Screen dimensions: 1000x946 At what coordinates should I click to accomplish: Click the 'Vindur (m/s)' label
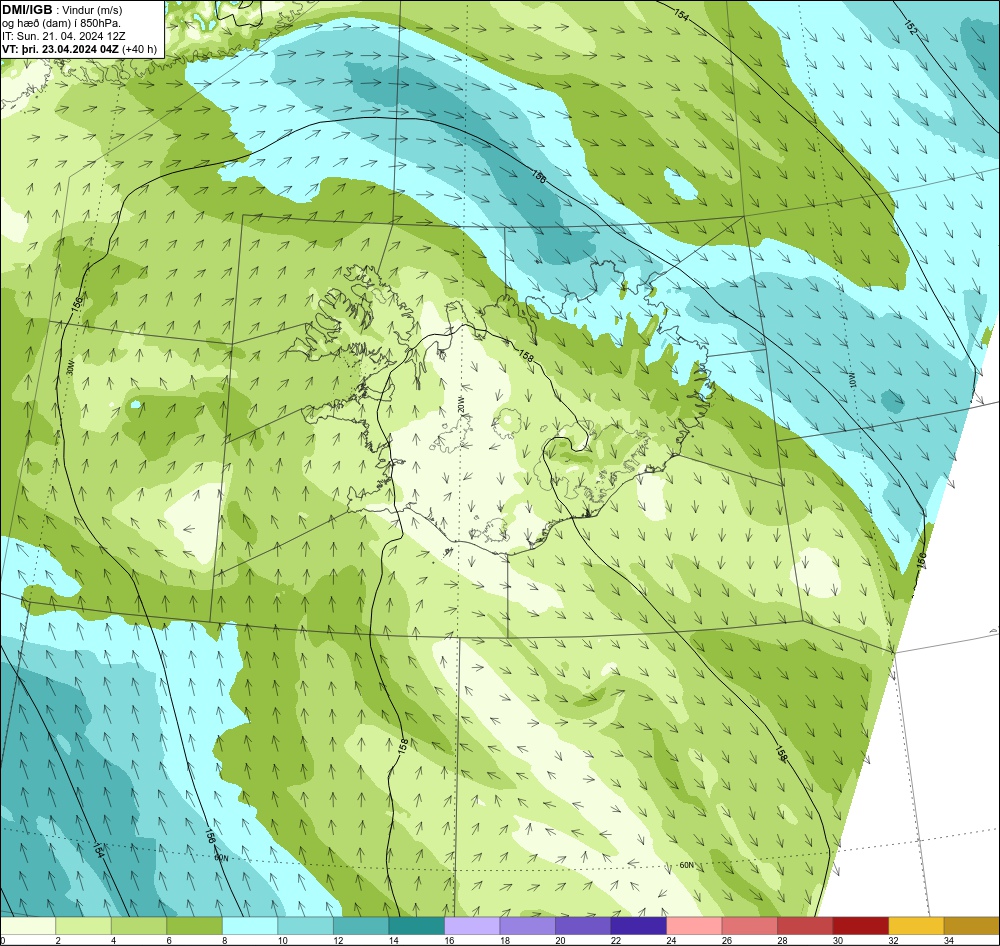click(94, 10)
